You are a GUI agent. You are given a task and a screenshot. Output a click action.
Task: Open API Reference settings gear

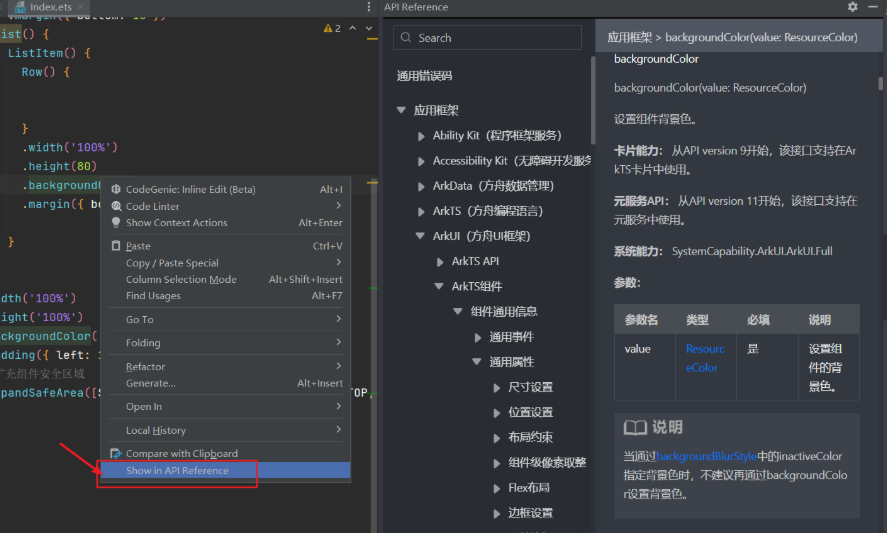click(852, 7)
